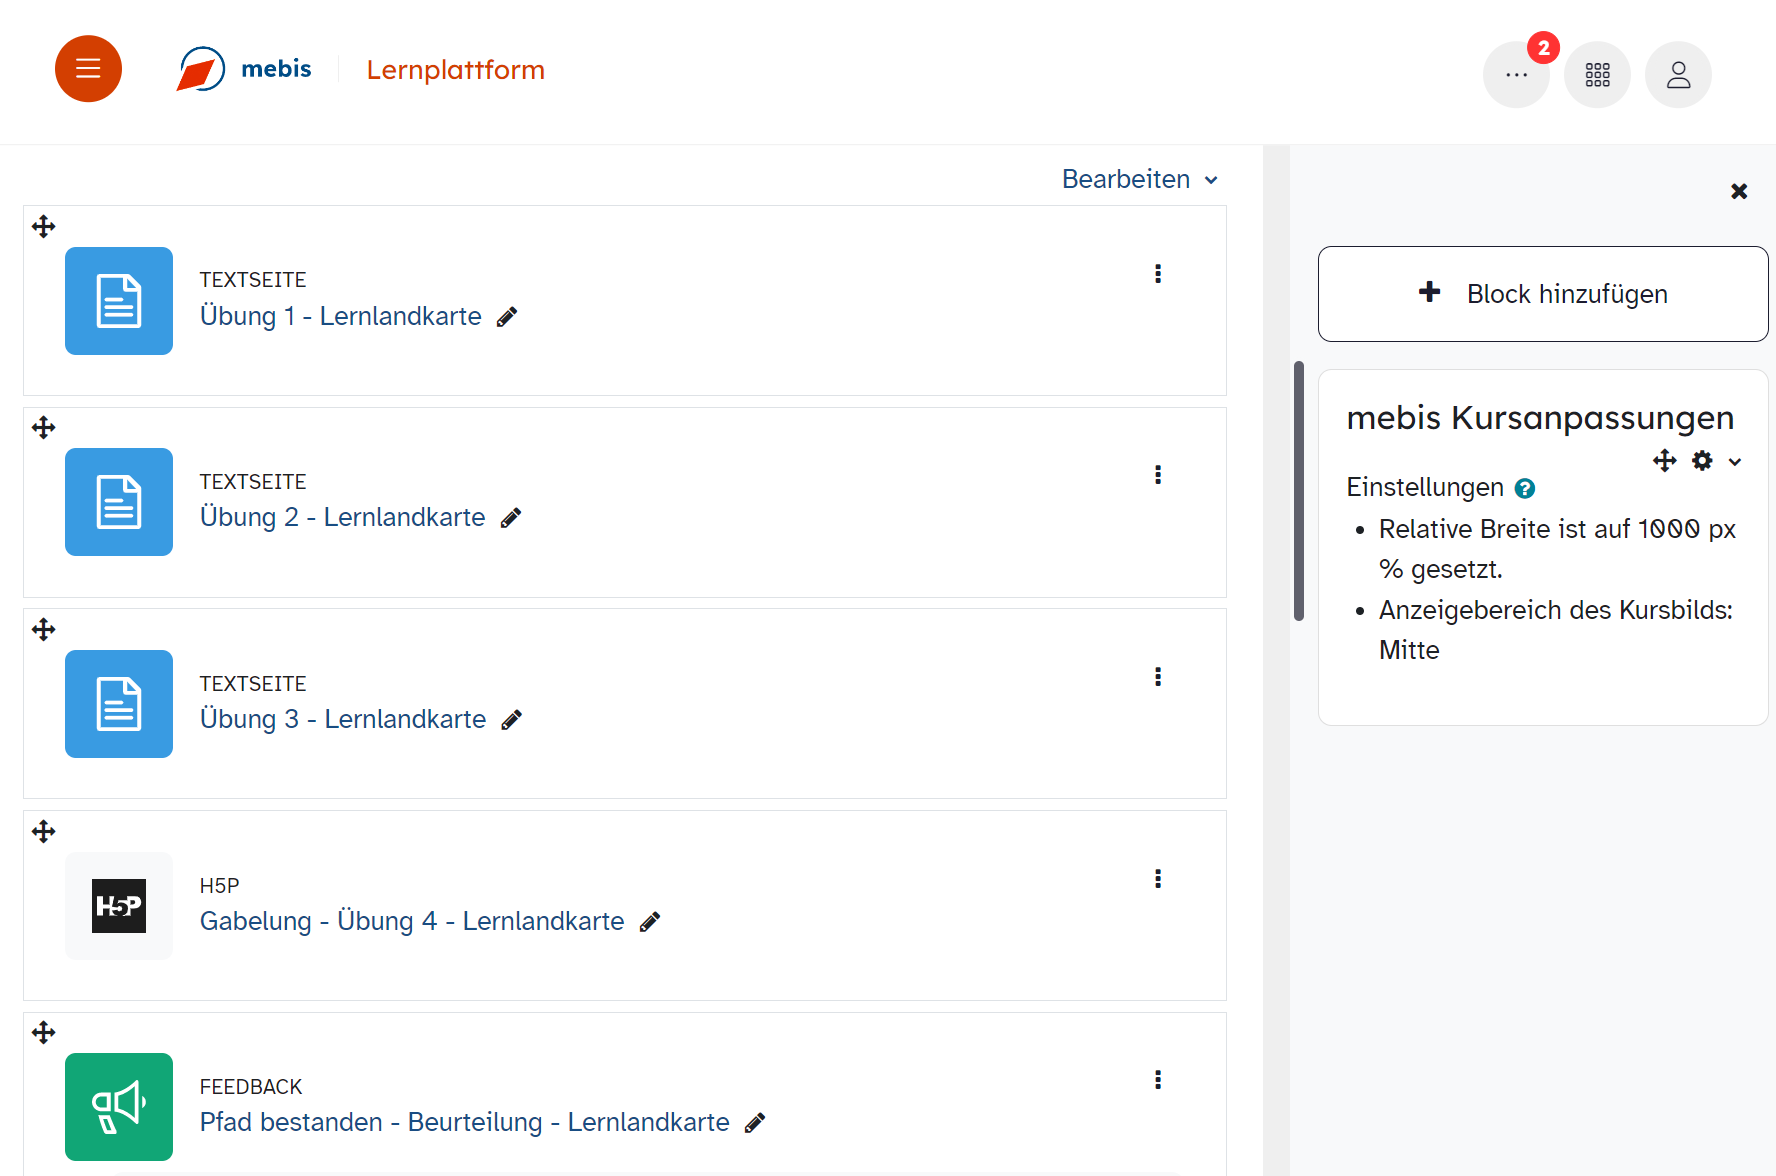Open the orange hamburger navigation menu

(88, 69)
